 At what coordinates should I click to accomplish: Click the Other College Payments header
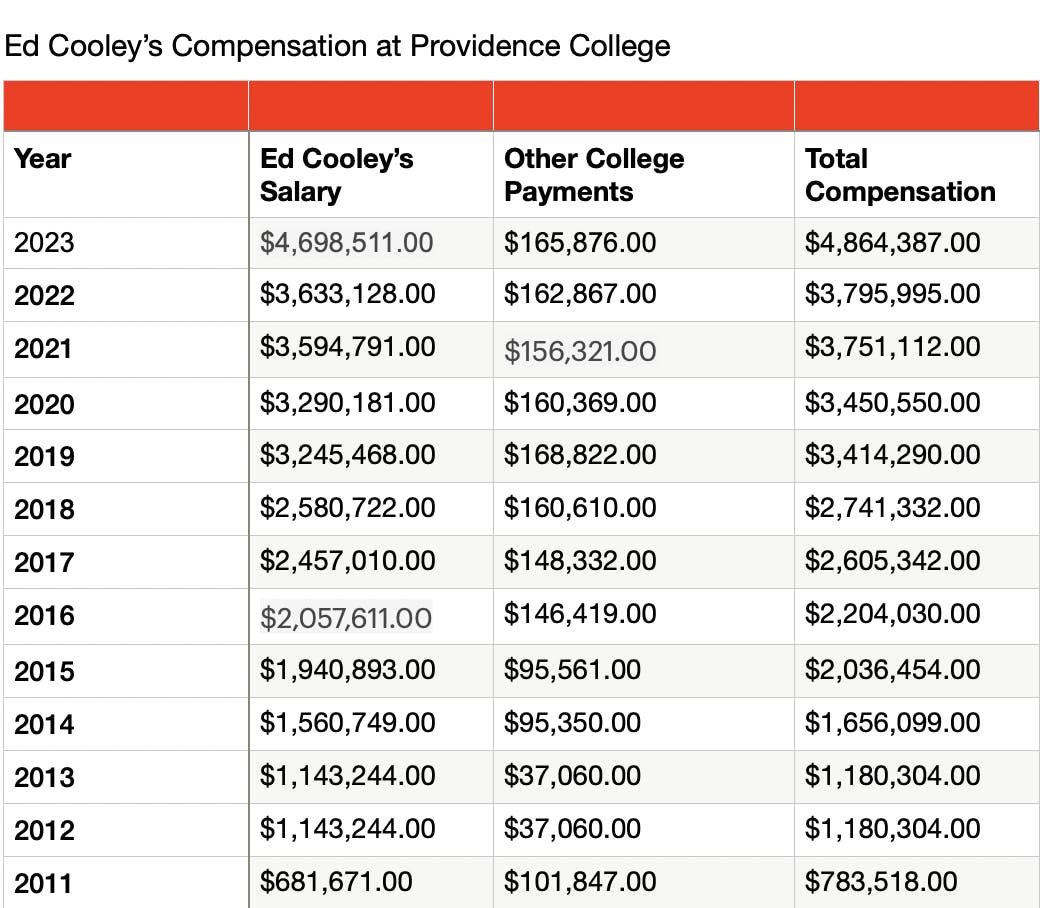(x=594, y=175)
